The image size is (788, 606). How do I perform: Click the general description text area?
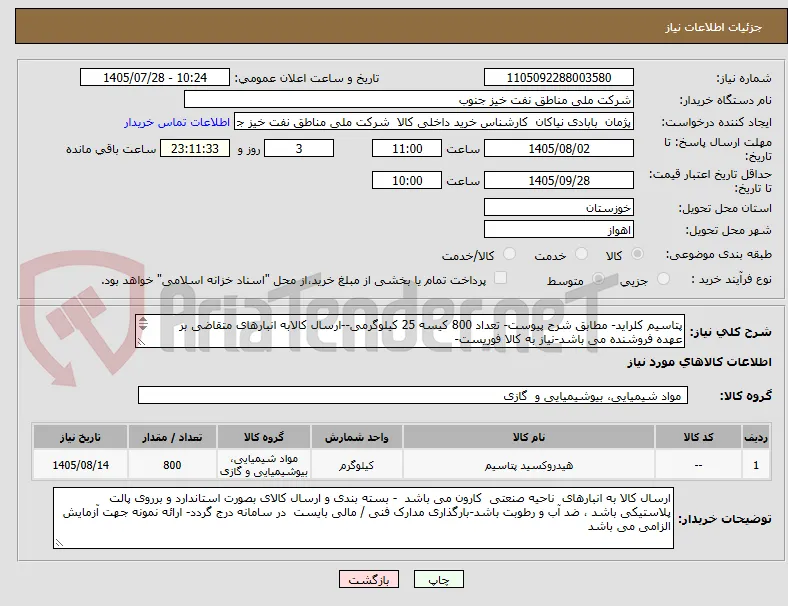(410, 332)
